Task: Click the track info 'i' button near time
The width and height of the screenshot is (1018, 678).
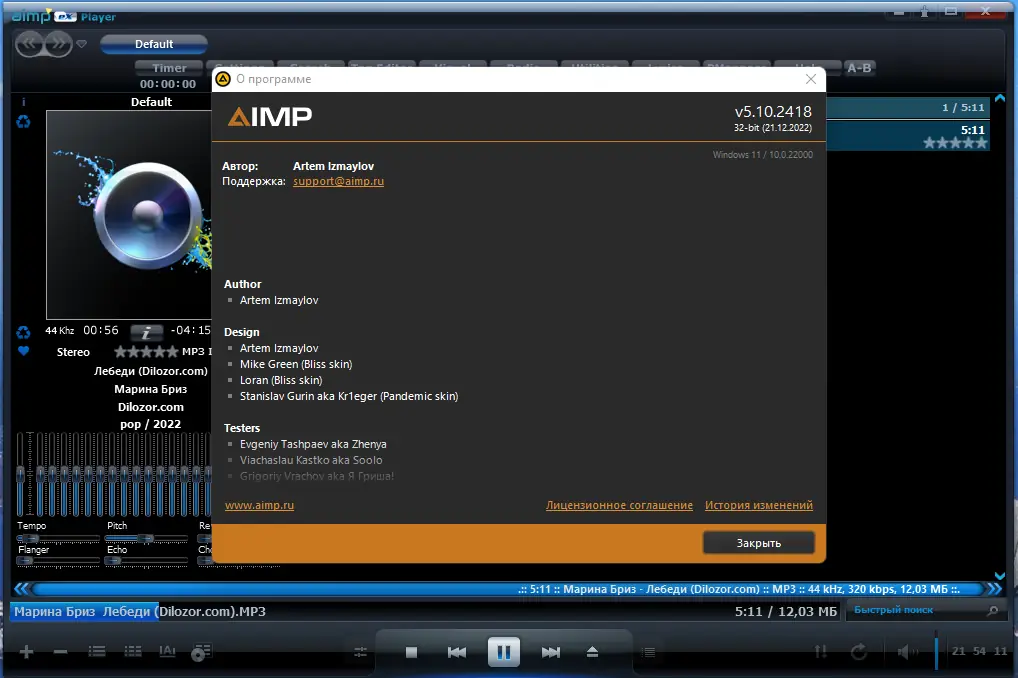Action: tap(146, 333)
